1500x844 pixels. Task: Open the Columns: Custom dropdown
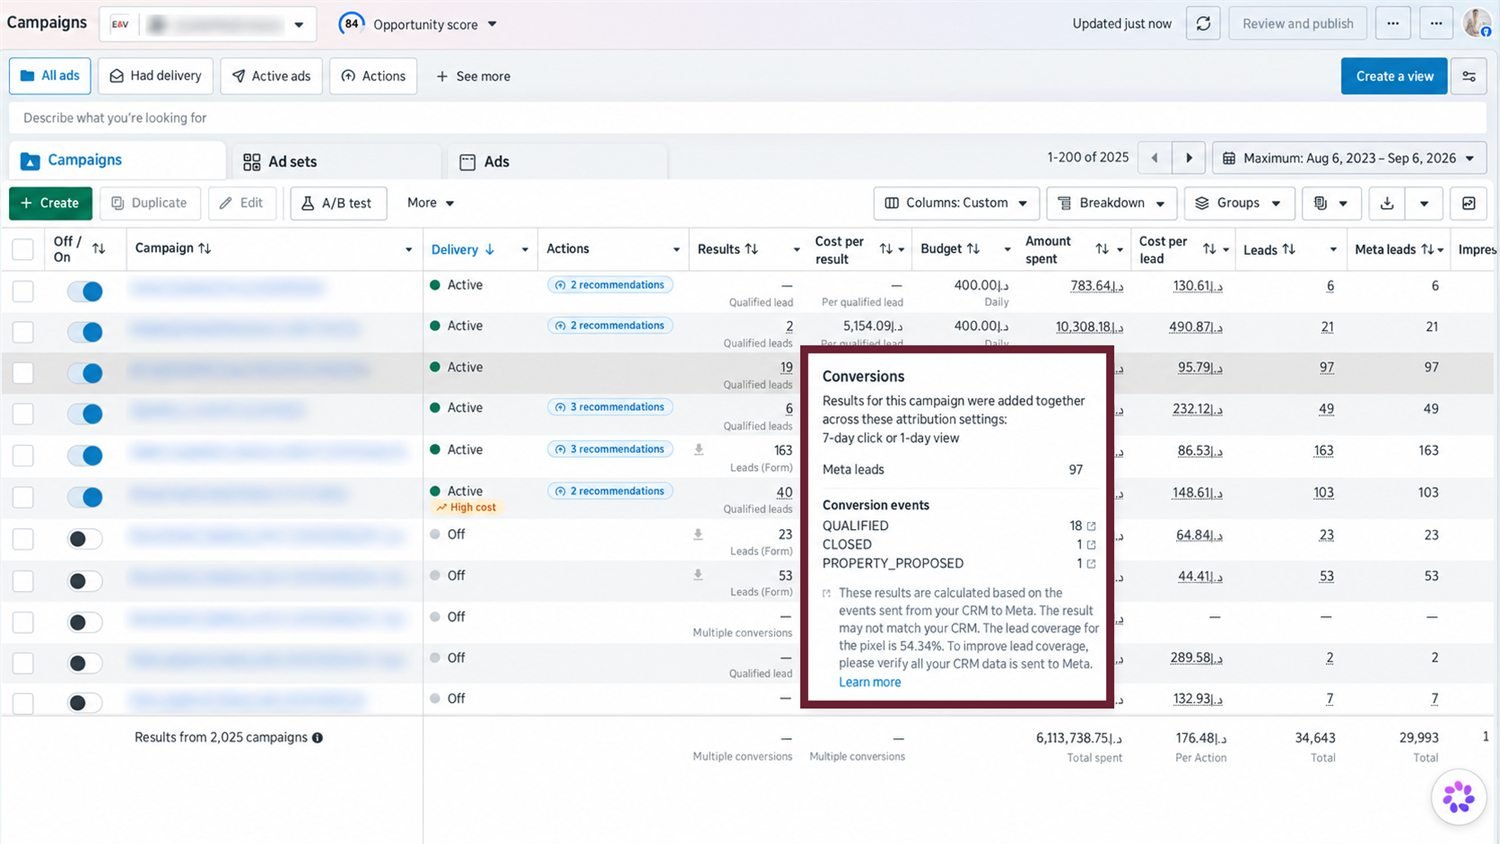tap(956, 203)
